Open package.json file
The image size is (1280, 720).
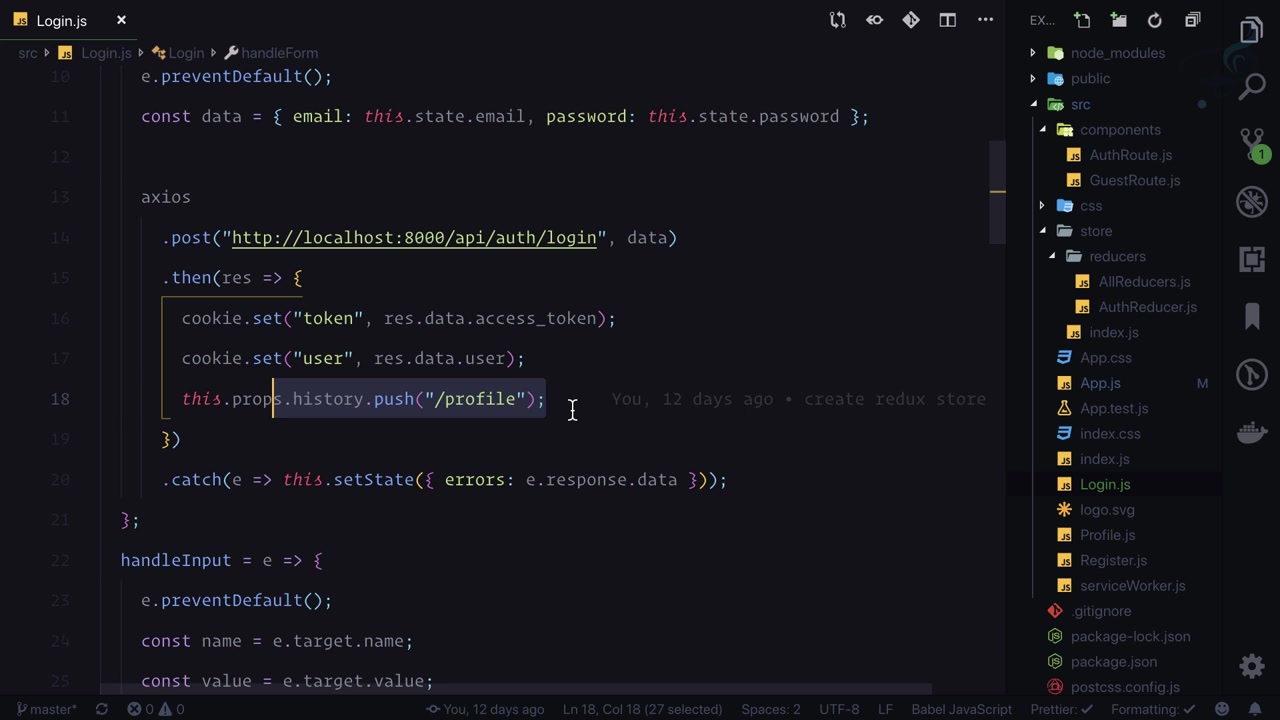click(x=1113, y=662)
